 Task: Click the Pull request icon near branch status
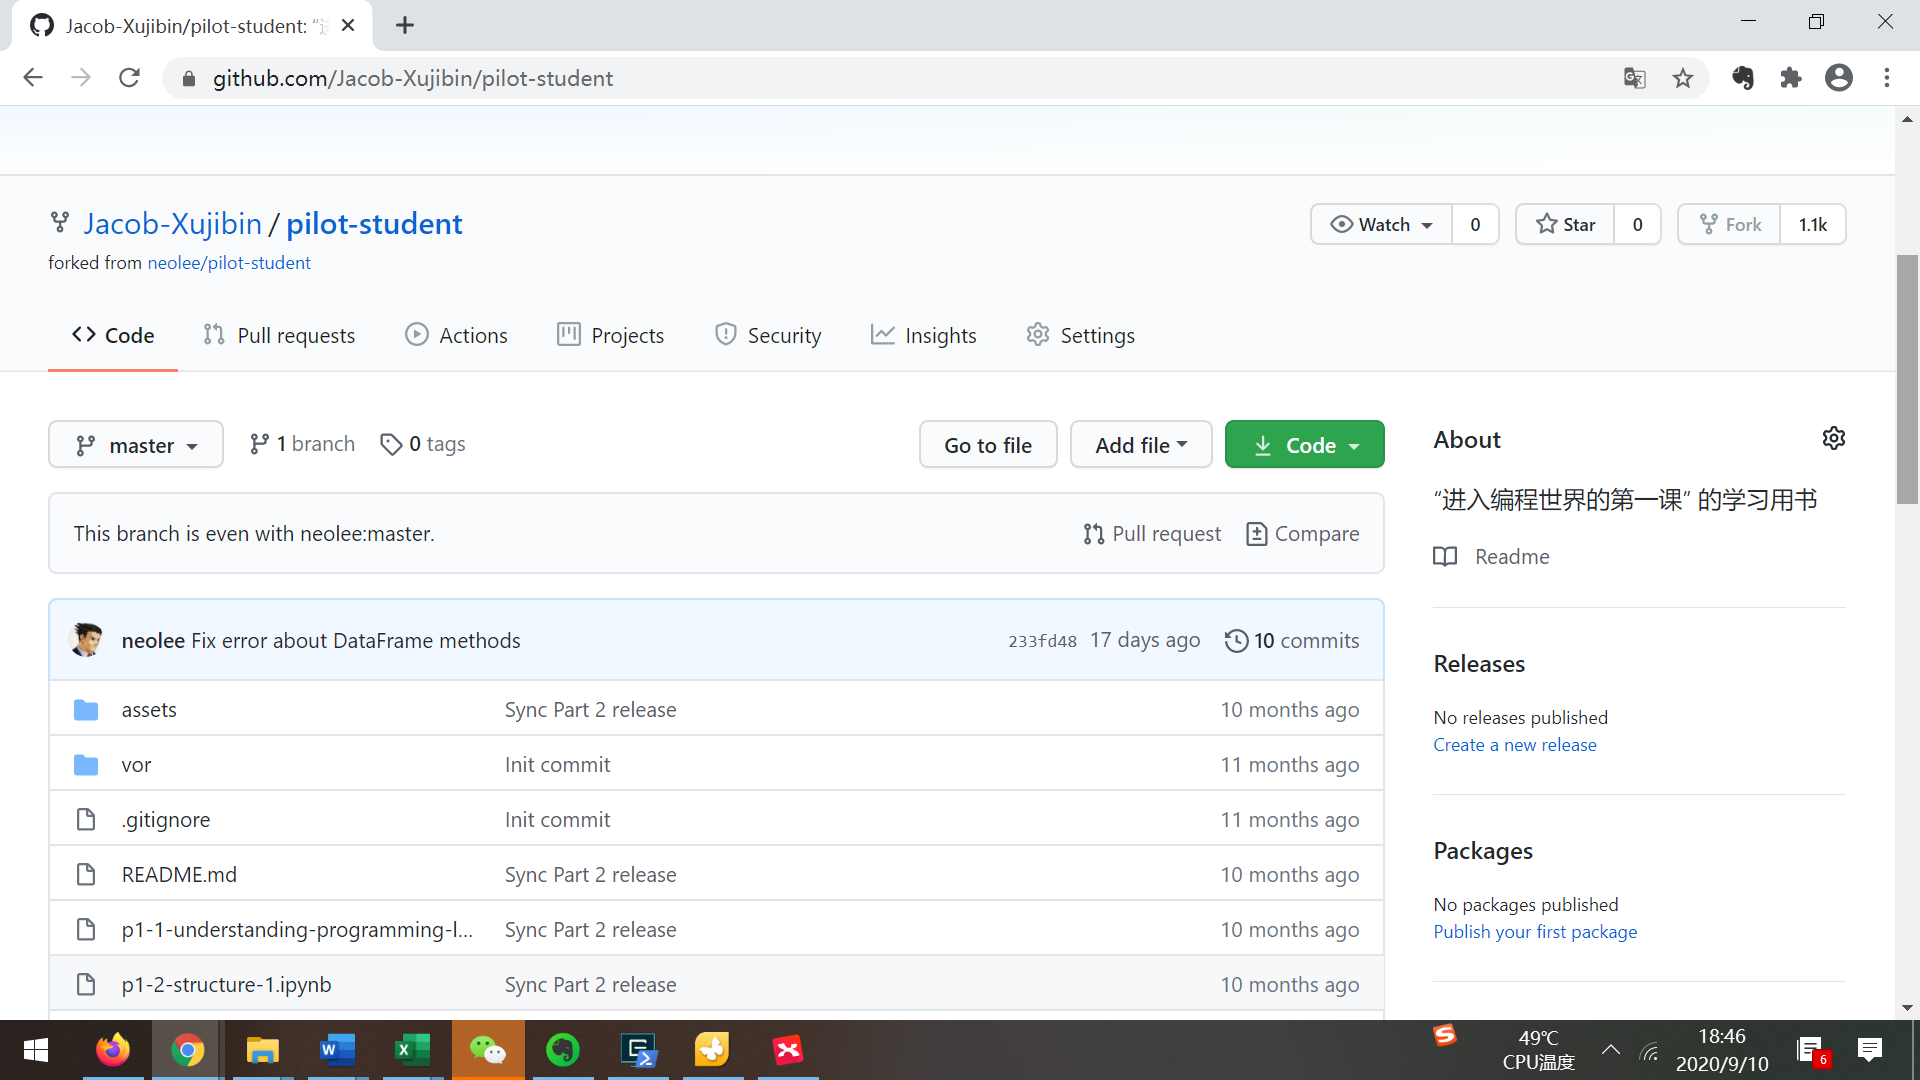1093,533
